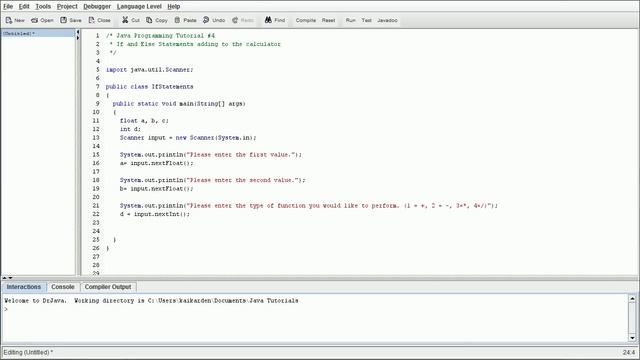Select the (Untitled)* document in file list
Viewport: 640px width, 360px height.
(x=38, y=33)
